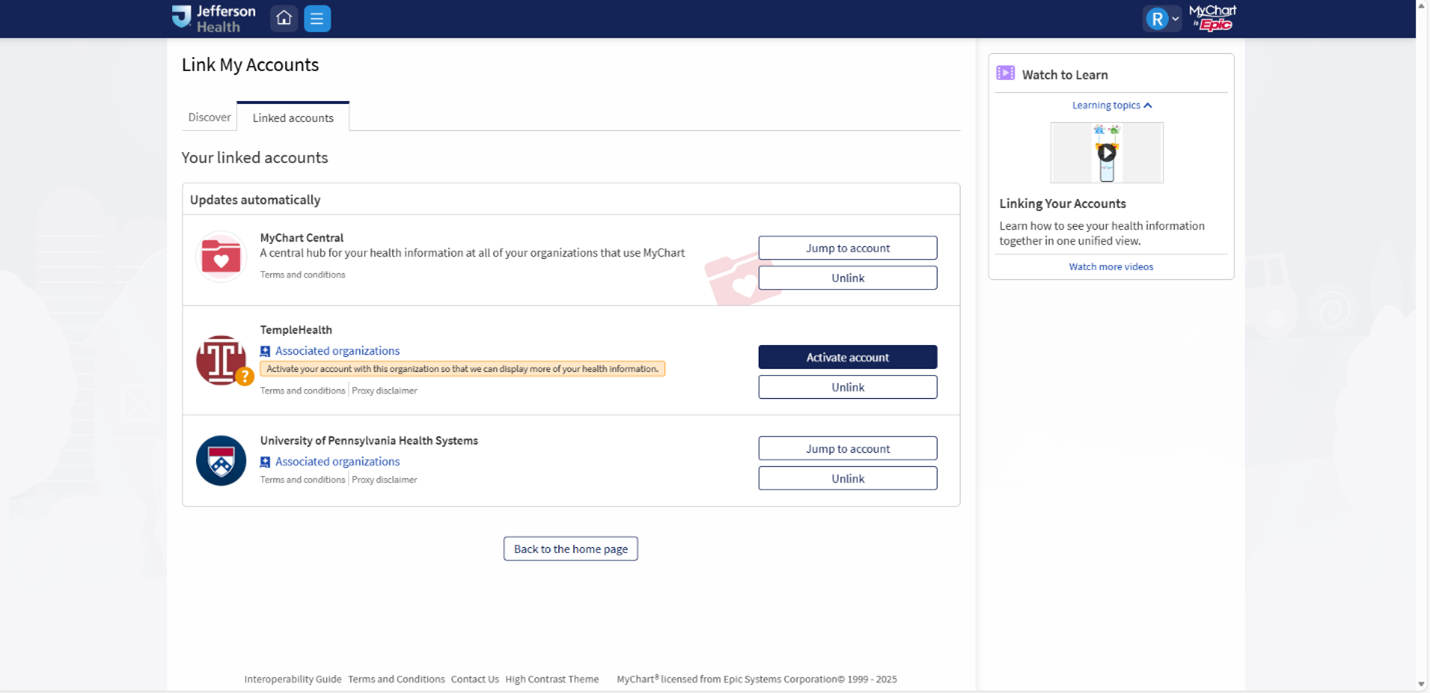
Task: Switch to the Discover tab
Action: [209, 117]
